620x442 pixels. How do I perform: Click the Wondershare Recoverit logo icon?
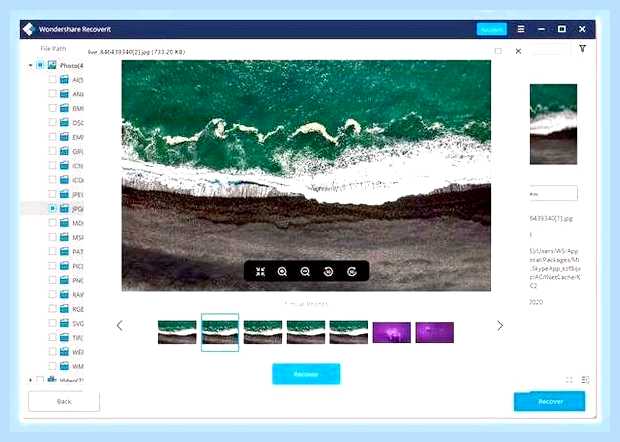click(29, 29)
